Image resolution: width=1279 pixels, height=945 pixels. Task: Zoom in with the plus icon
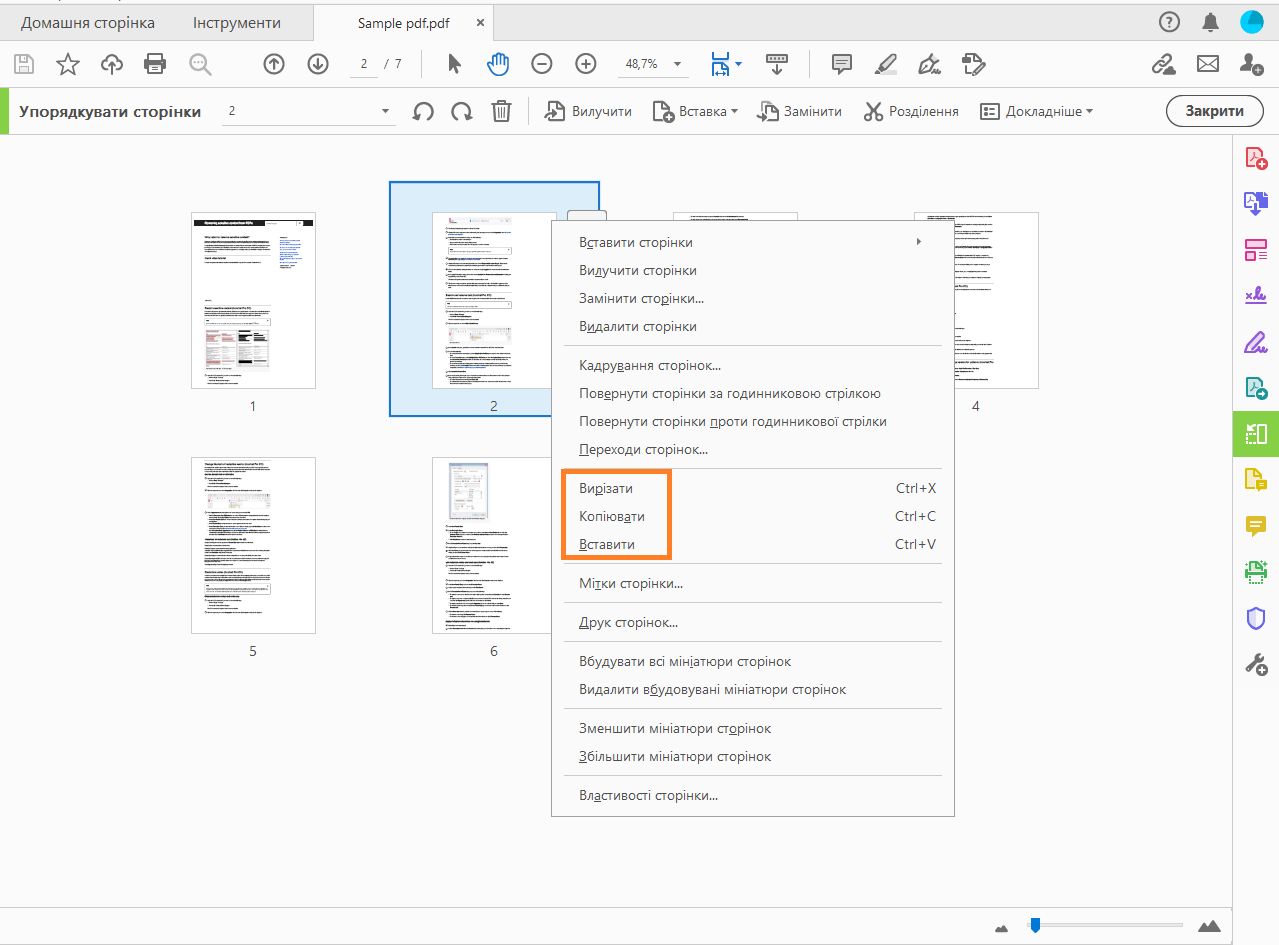coord(586,64)
